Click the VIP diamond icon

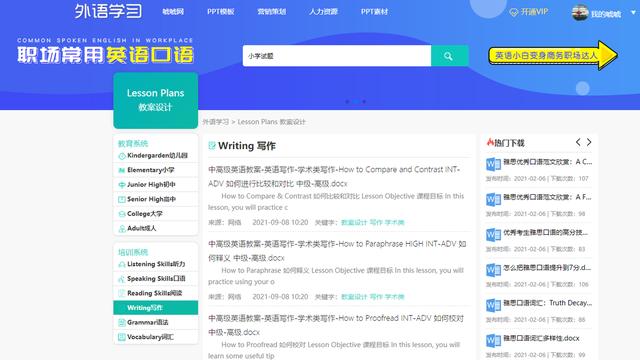(514, 13)
